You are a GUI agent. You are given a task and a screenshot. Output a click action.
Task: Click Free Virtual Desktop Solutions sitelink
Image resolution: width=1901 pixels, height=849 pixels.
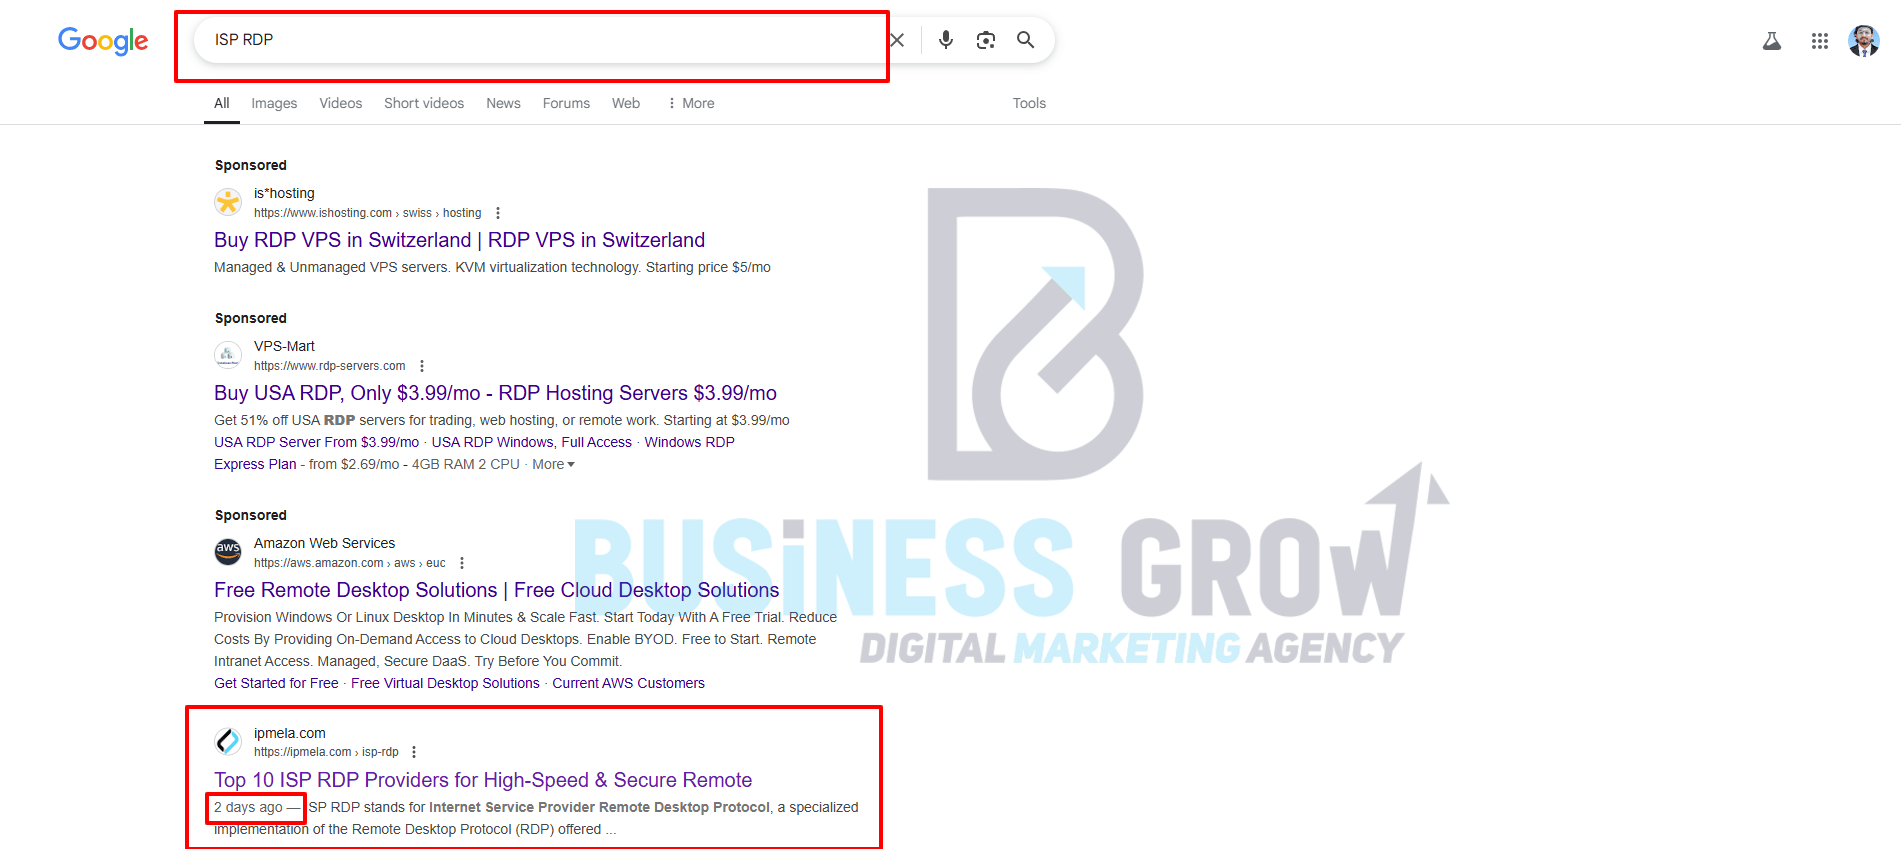445,683
